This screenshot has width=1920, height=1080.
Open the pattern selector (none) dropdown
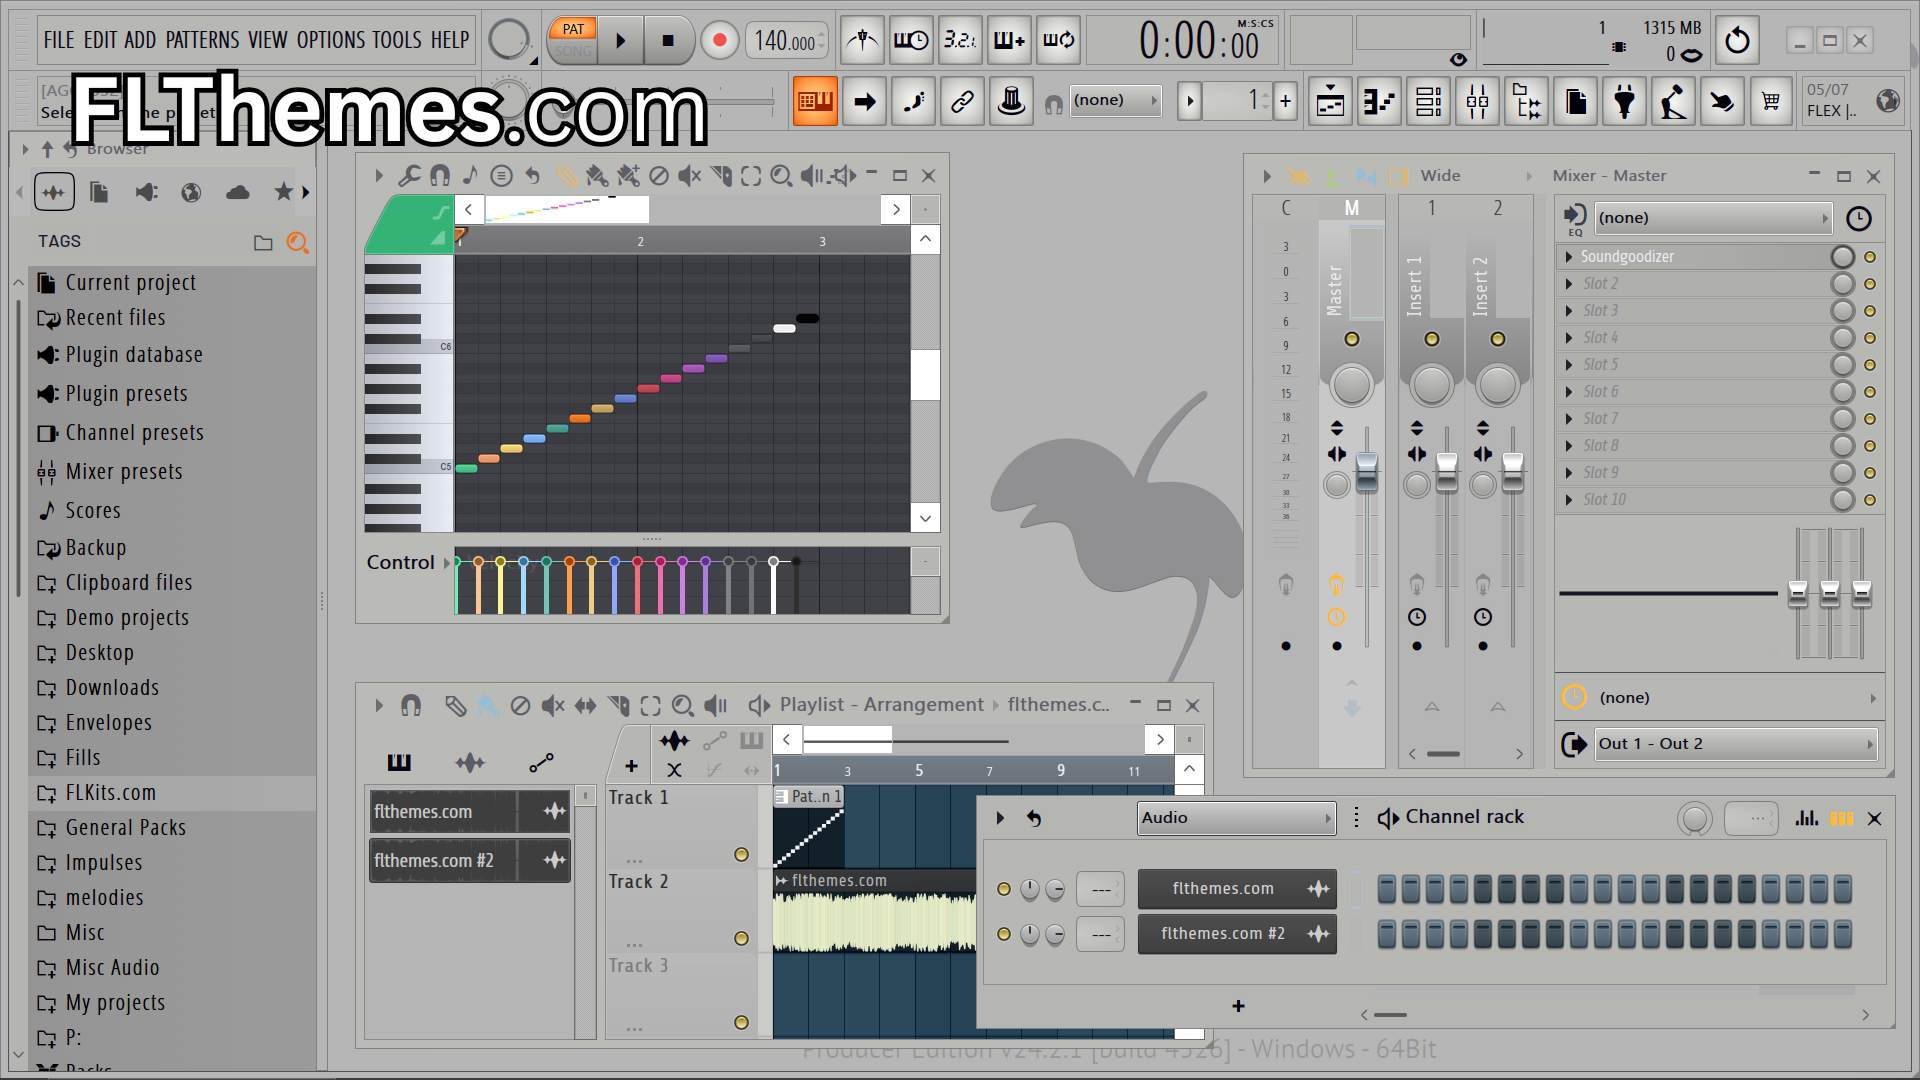pos(1116,100)
